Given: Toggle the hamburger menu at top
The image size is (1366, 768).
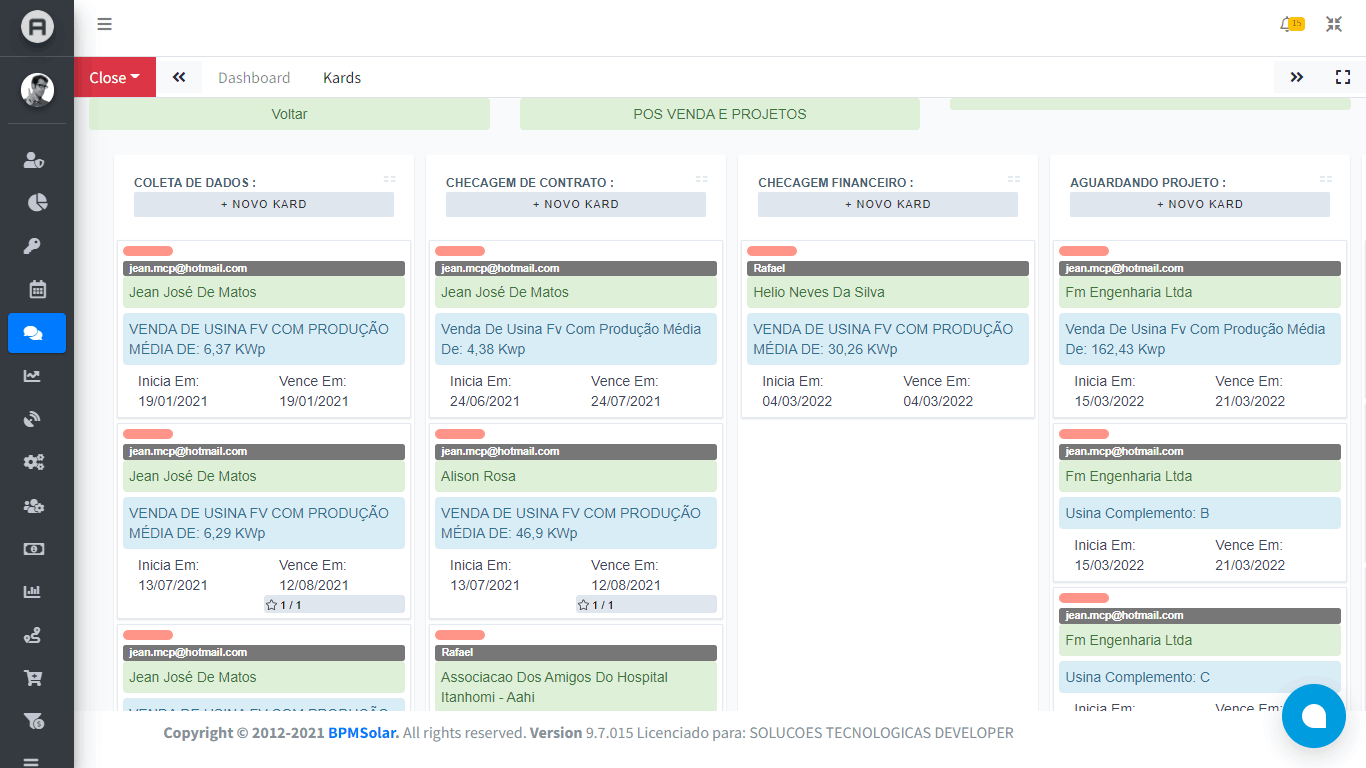Looking at the screenshot, I should 105,25.
